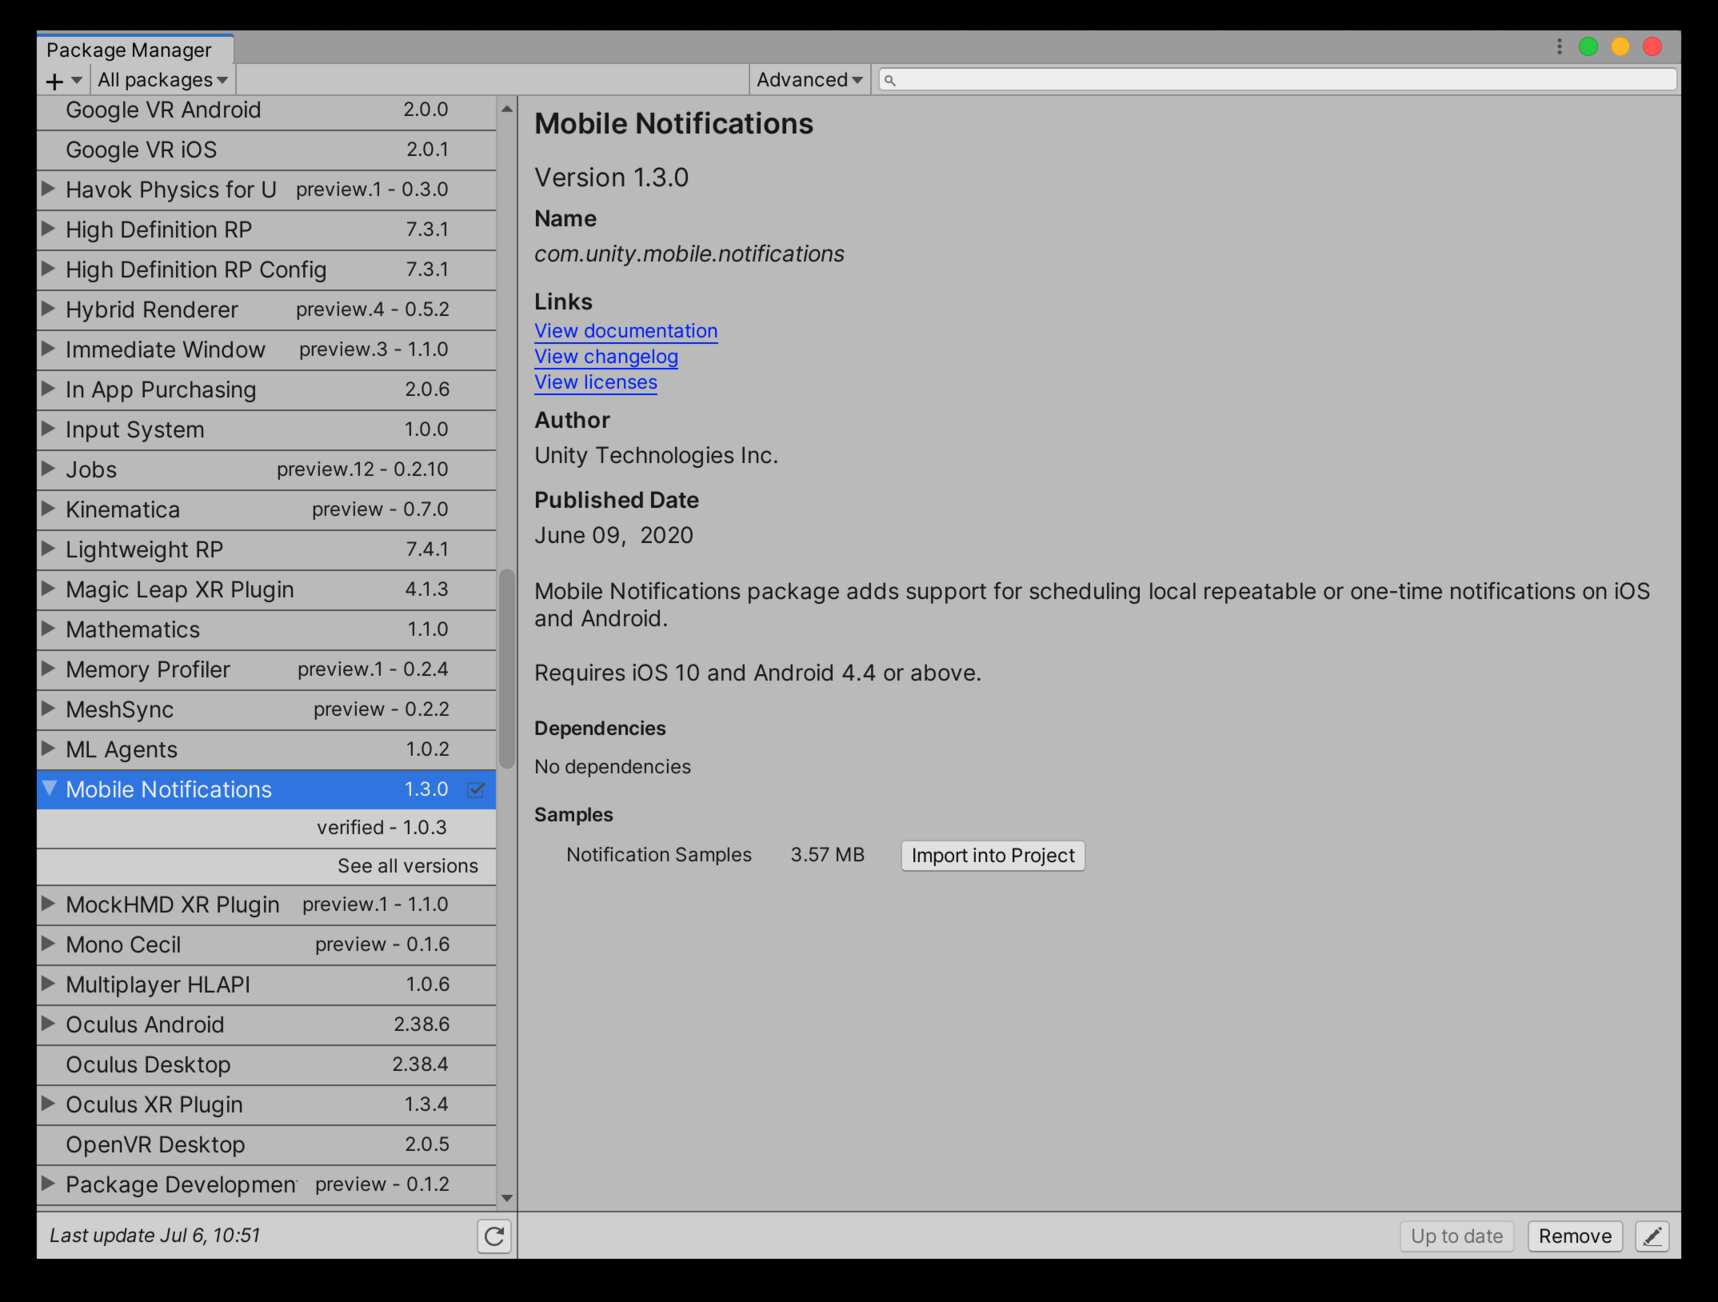Screen dimensions: 1718x1302
Task: Open the add package dropdown arrow
Action: click(x=74, y=80)
